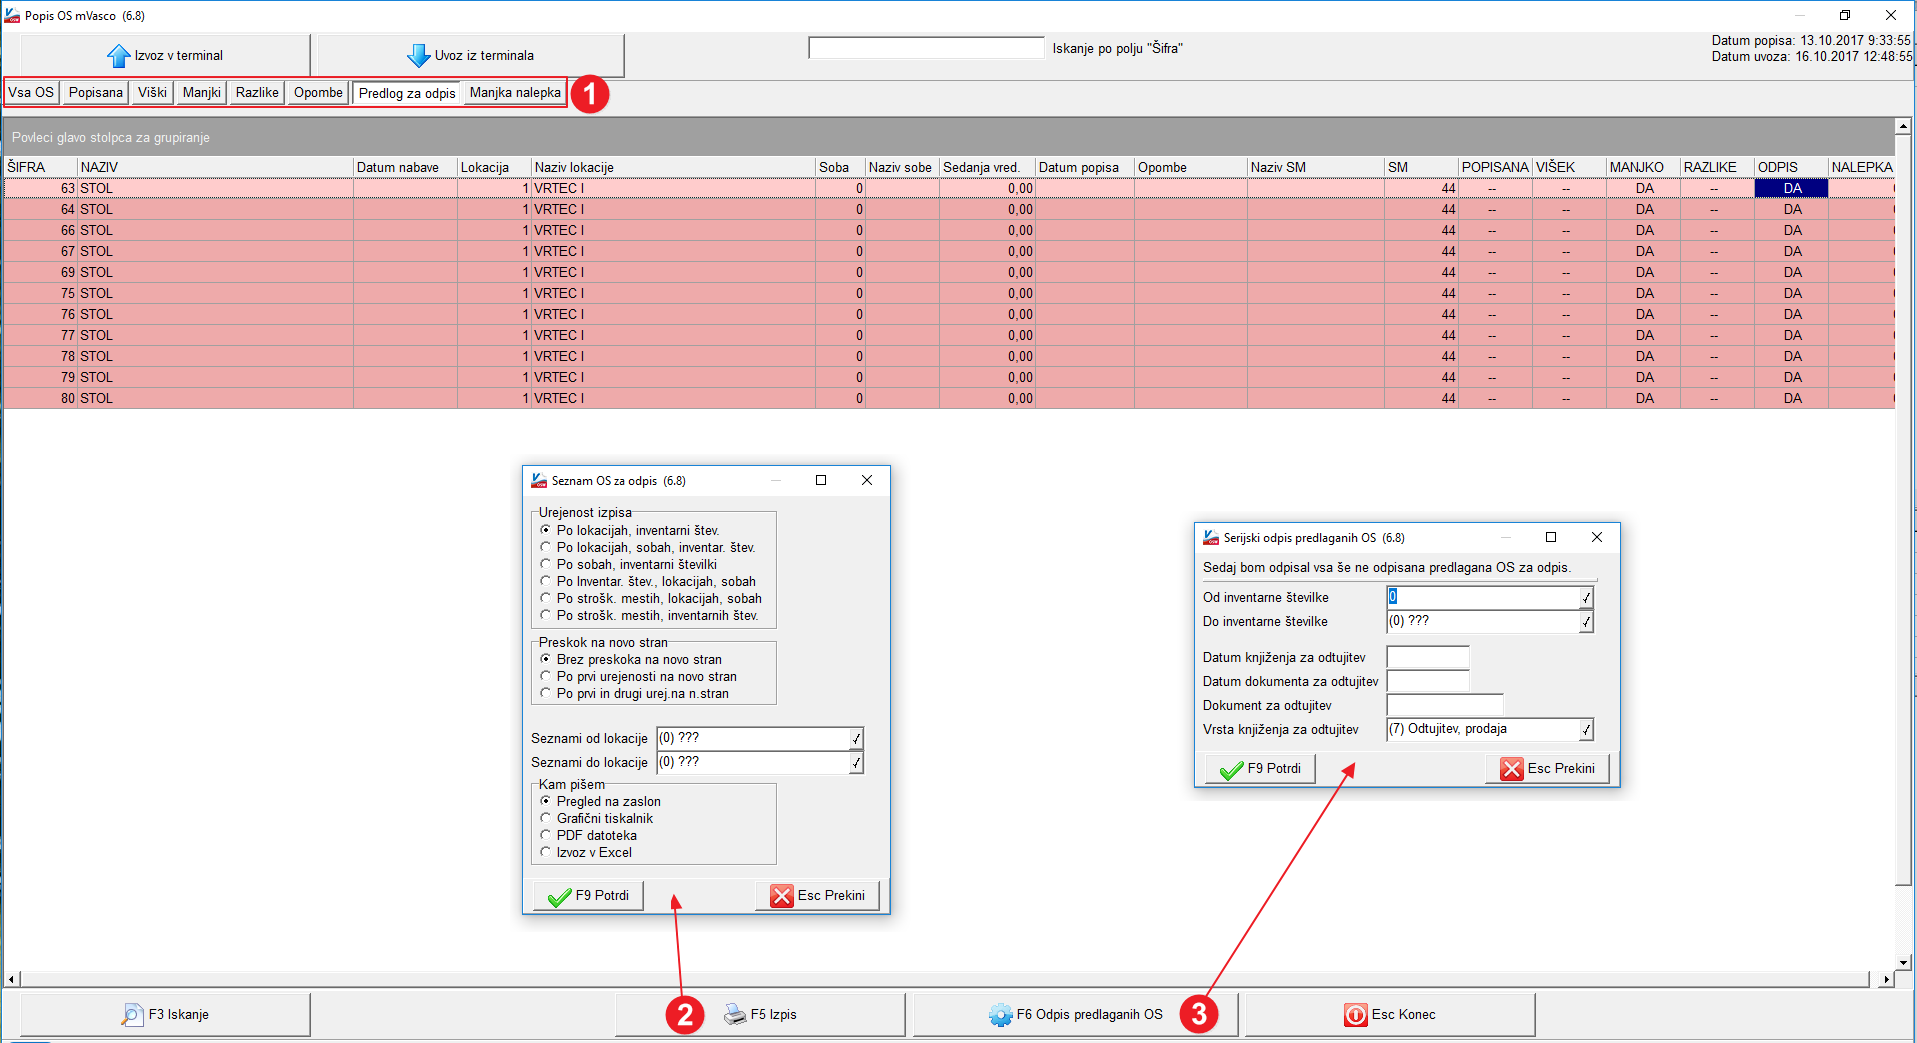Click the red power icon on Esc Konec
1917x1043 pixels.
click(x=1355, y=1015)
